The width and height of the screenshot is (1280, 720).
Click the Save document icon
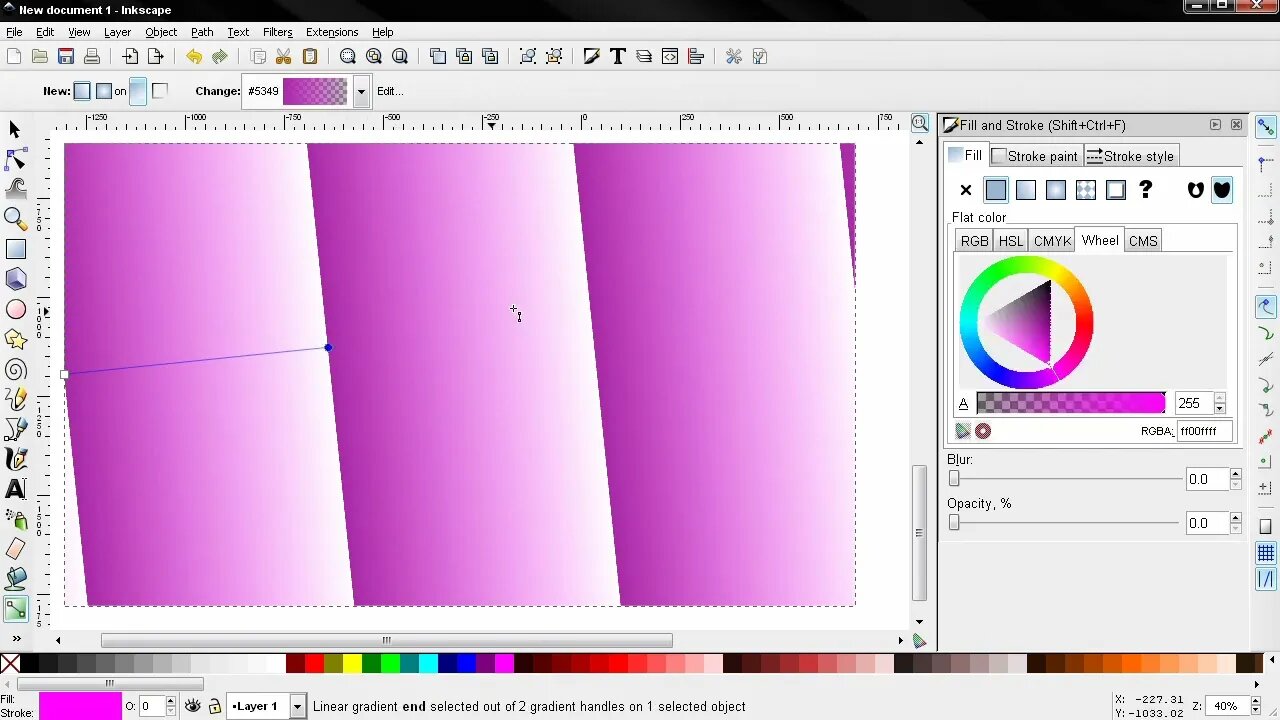(x=66, y=56)
